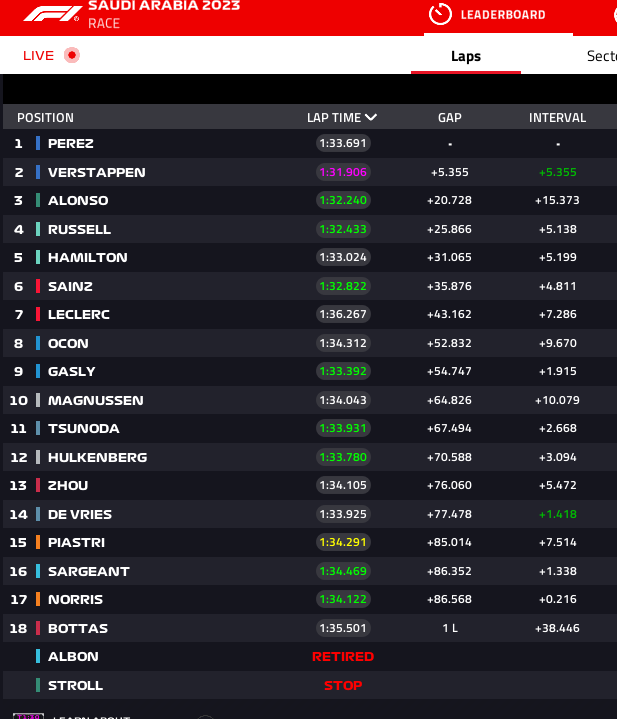Image resolution: width=617 pixels, height=719 pixels.
Task: Click the GAP column header
Action: coord(450,118)
